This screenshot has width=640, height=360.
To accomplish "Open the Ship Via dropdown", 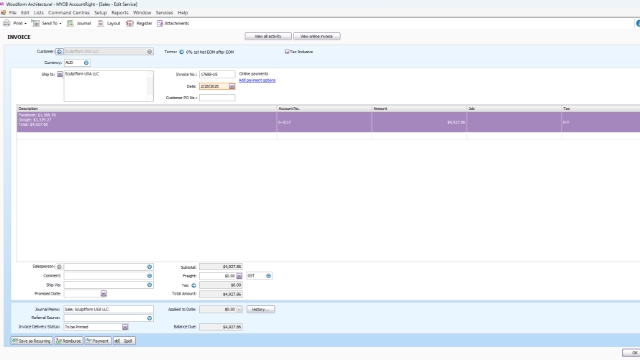I will pyautogui.click(x=149, y=284).
